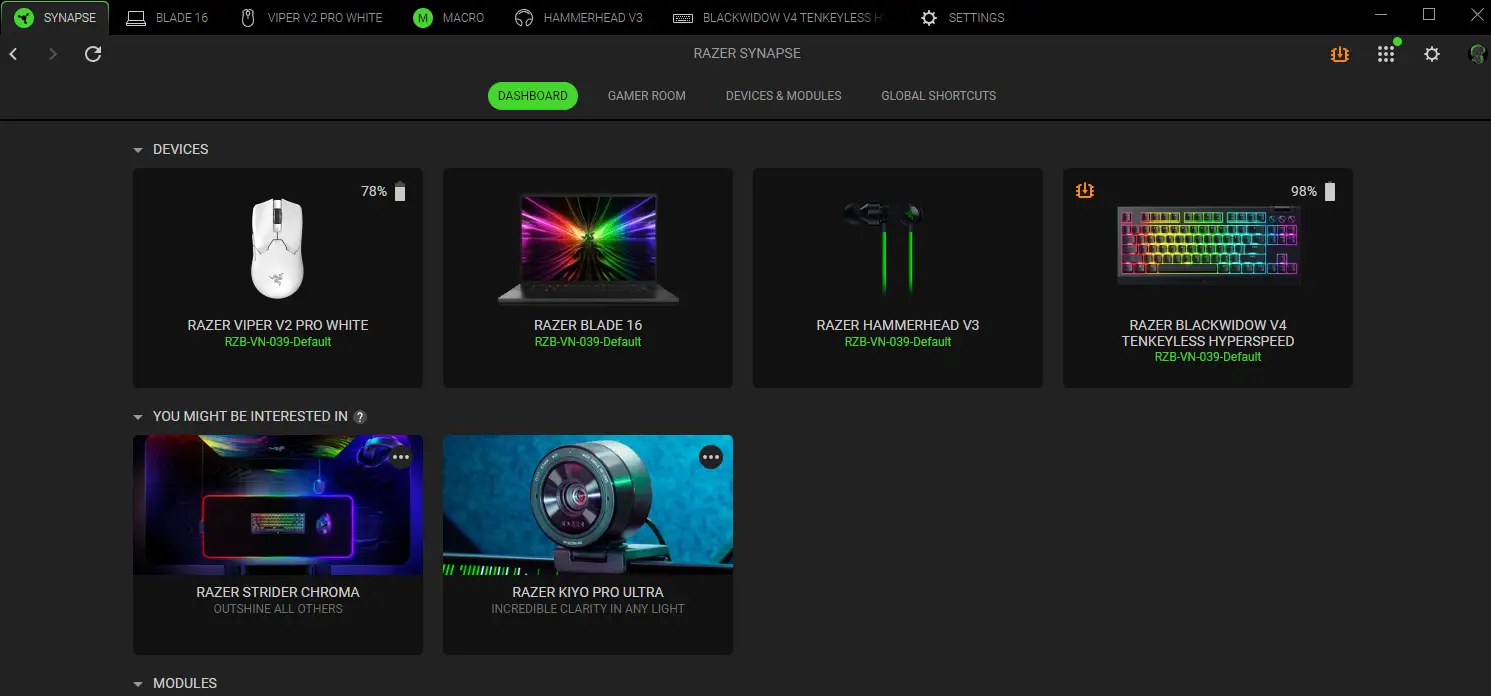
Task: Open the Razer Kiyo Pro Ultra promo thumbnail
Action: (587, 505)
